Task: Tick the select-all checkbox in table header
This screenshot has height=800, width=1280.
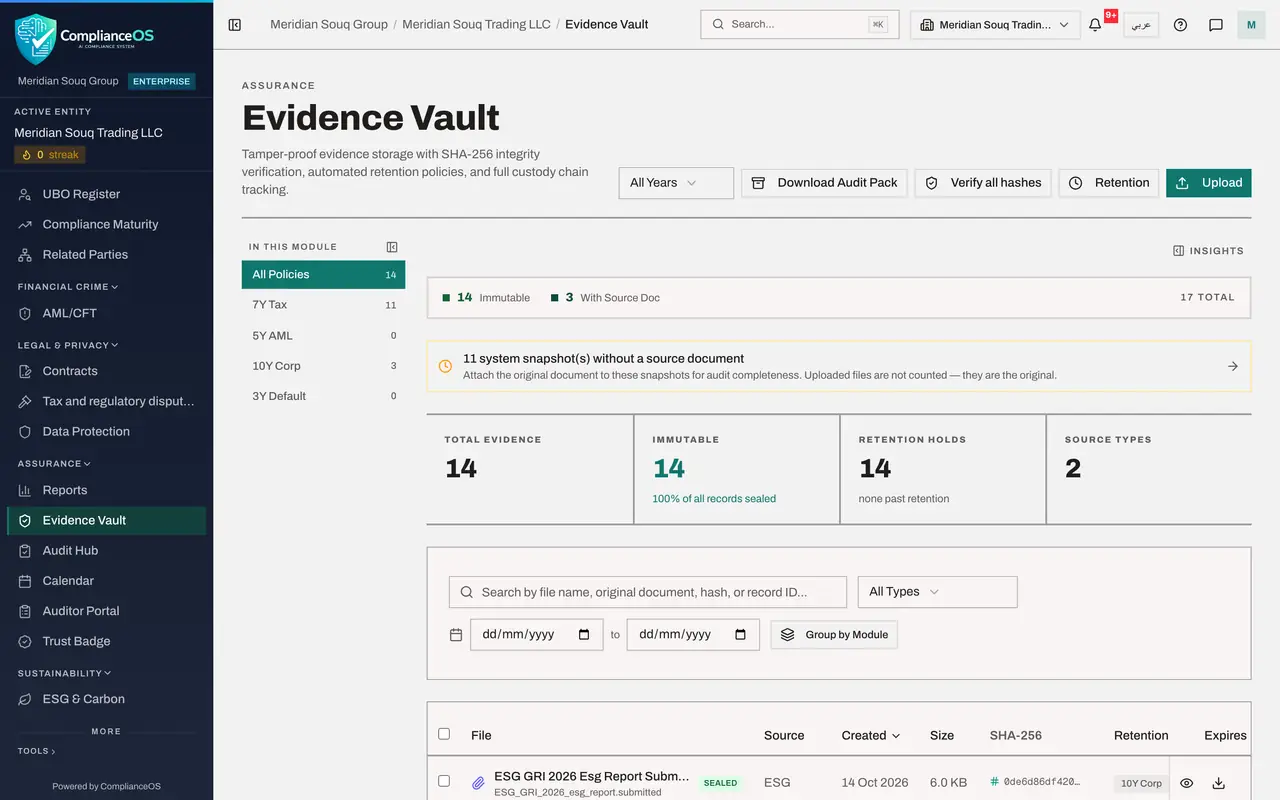Action: coord(444,734)
